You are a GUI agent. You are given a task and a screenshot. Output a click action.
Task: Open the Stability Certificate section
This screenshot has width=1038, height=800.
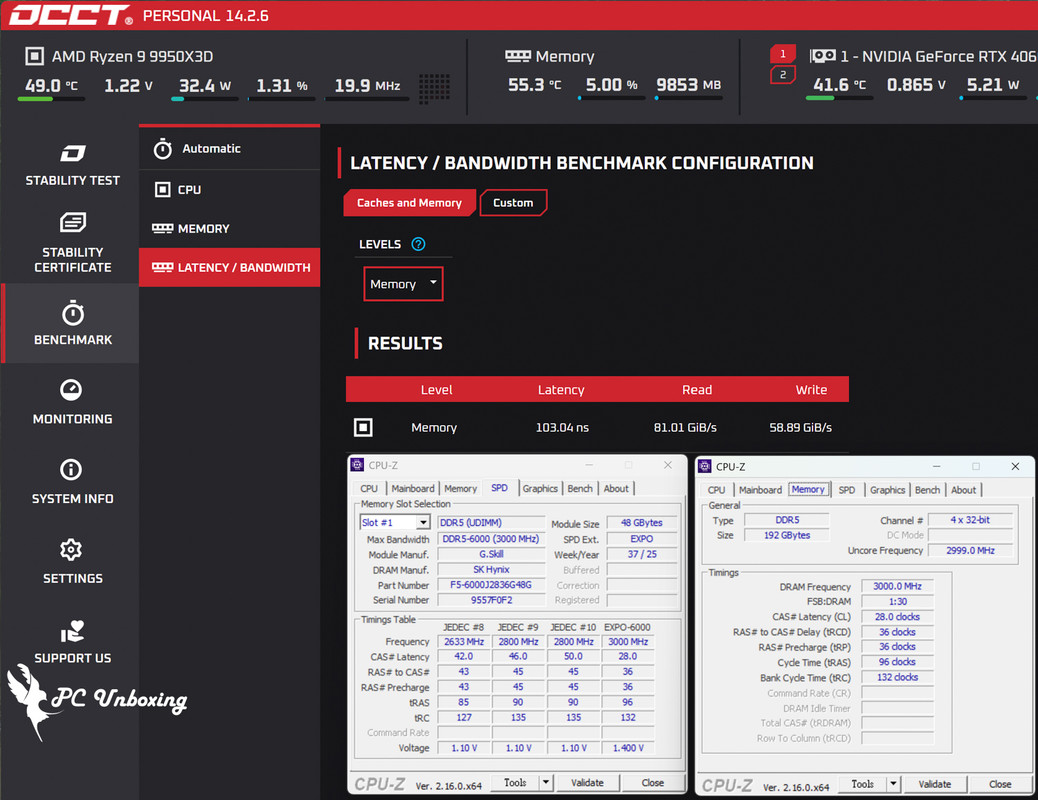pyautogui.click(x=72, y=242)
